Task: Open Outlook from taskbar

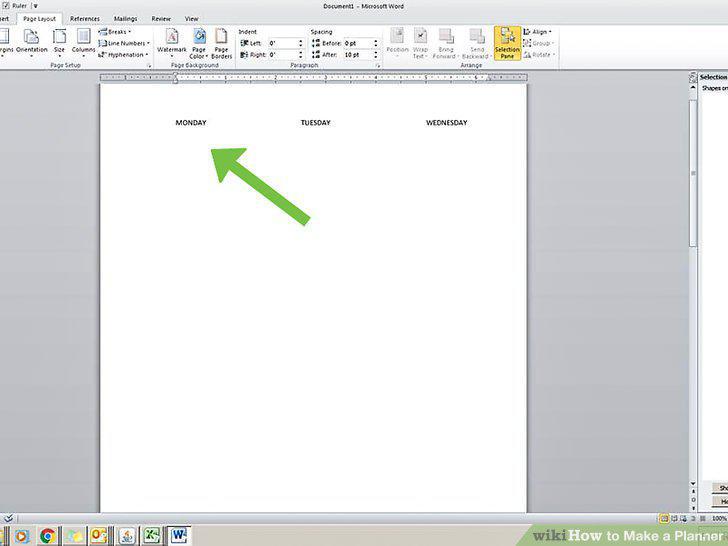Action: click(x=99, y=536)
